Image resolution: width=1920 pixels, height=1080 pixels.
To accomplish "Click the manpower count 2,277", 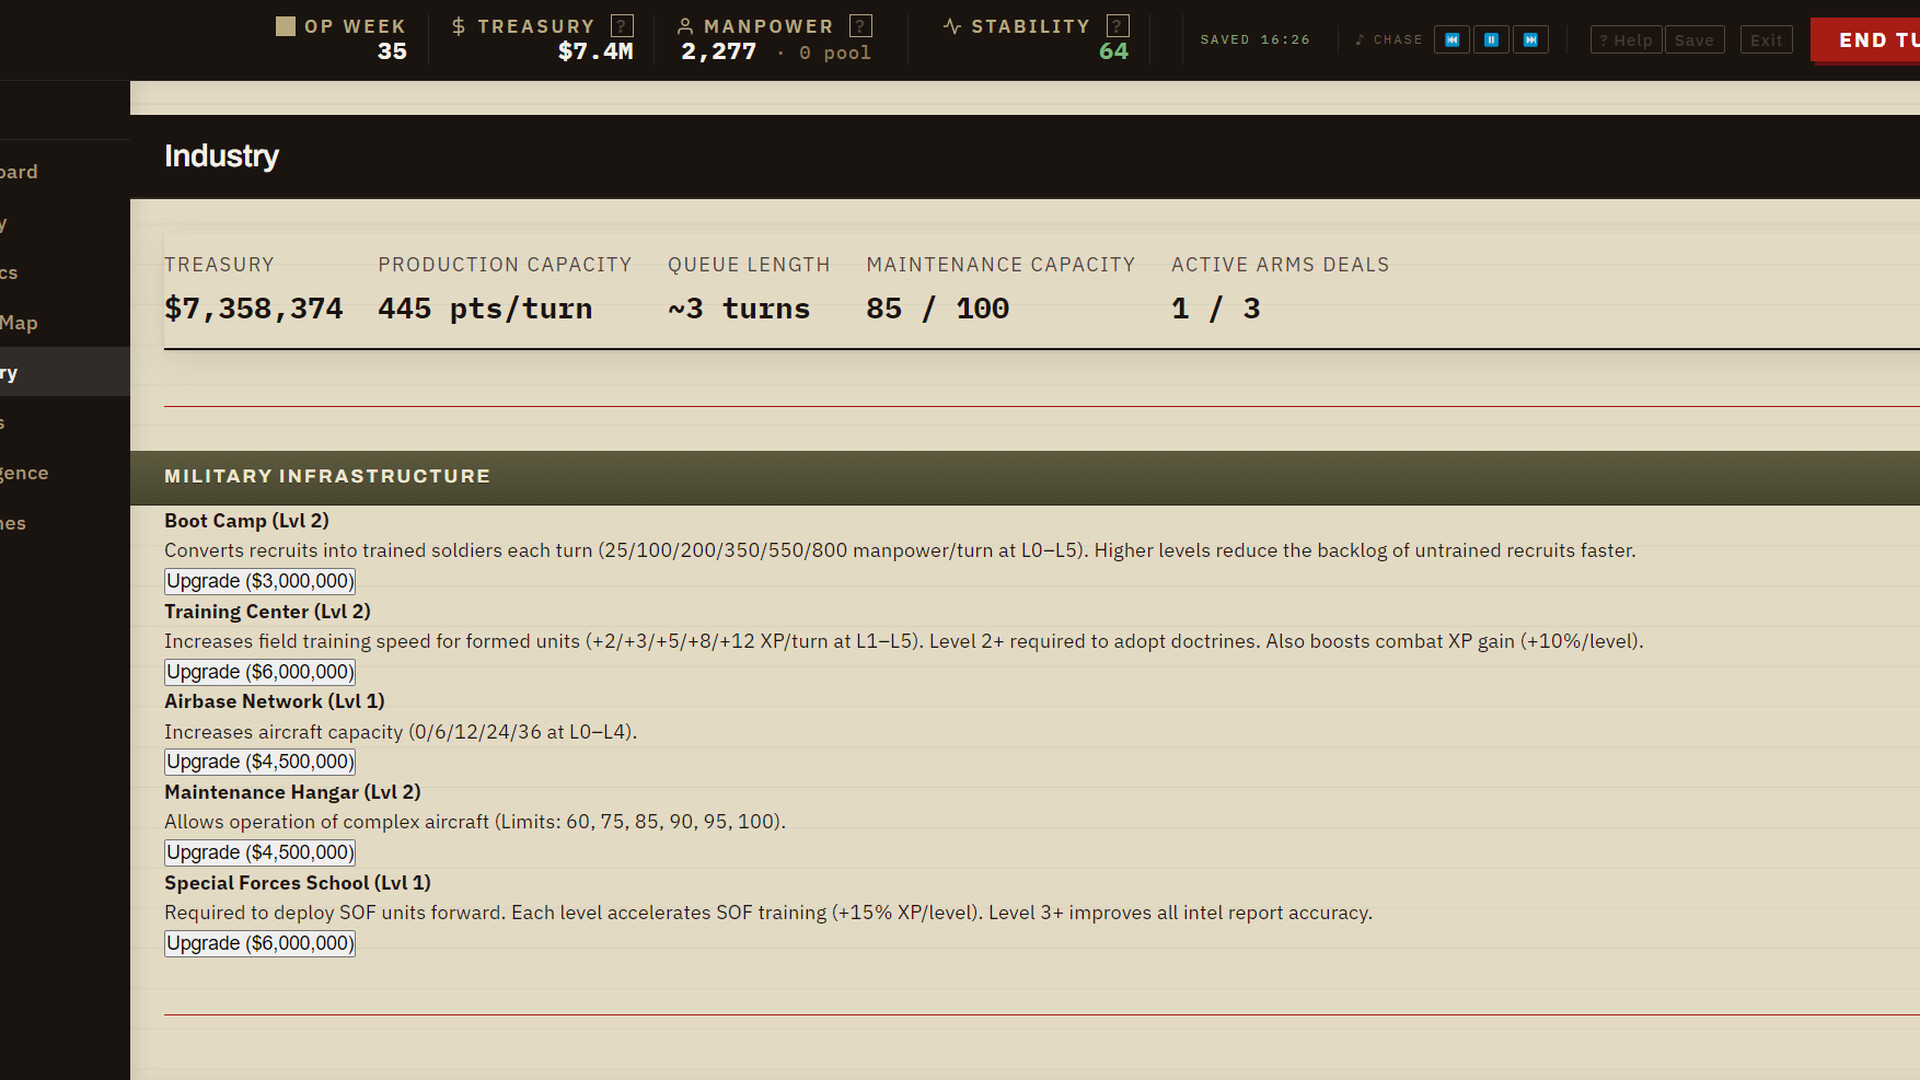I will pyautogui.click(x=718, y=52).
